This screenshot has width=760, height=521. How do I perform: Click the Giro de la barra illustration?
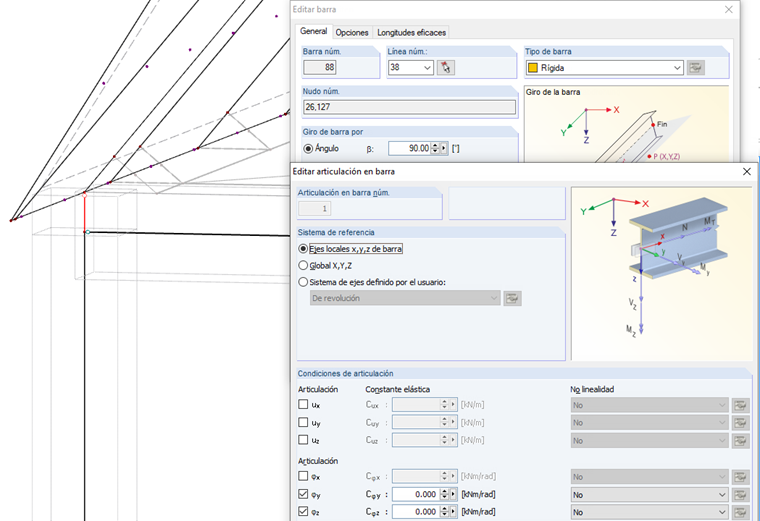click(627, 124)
